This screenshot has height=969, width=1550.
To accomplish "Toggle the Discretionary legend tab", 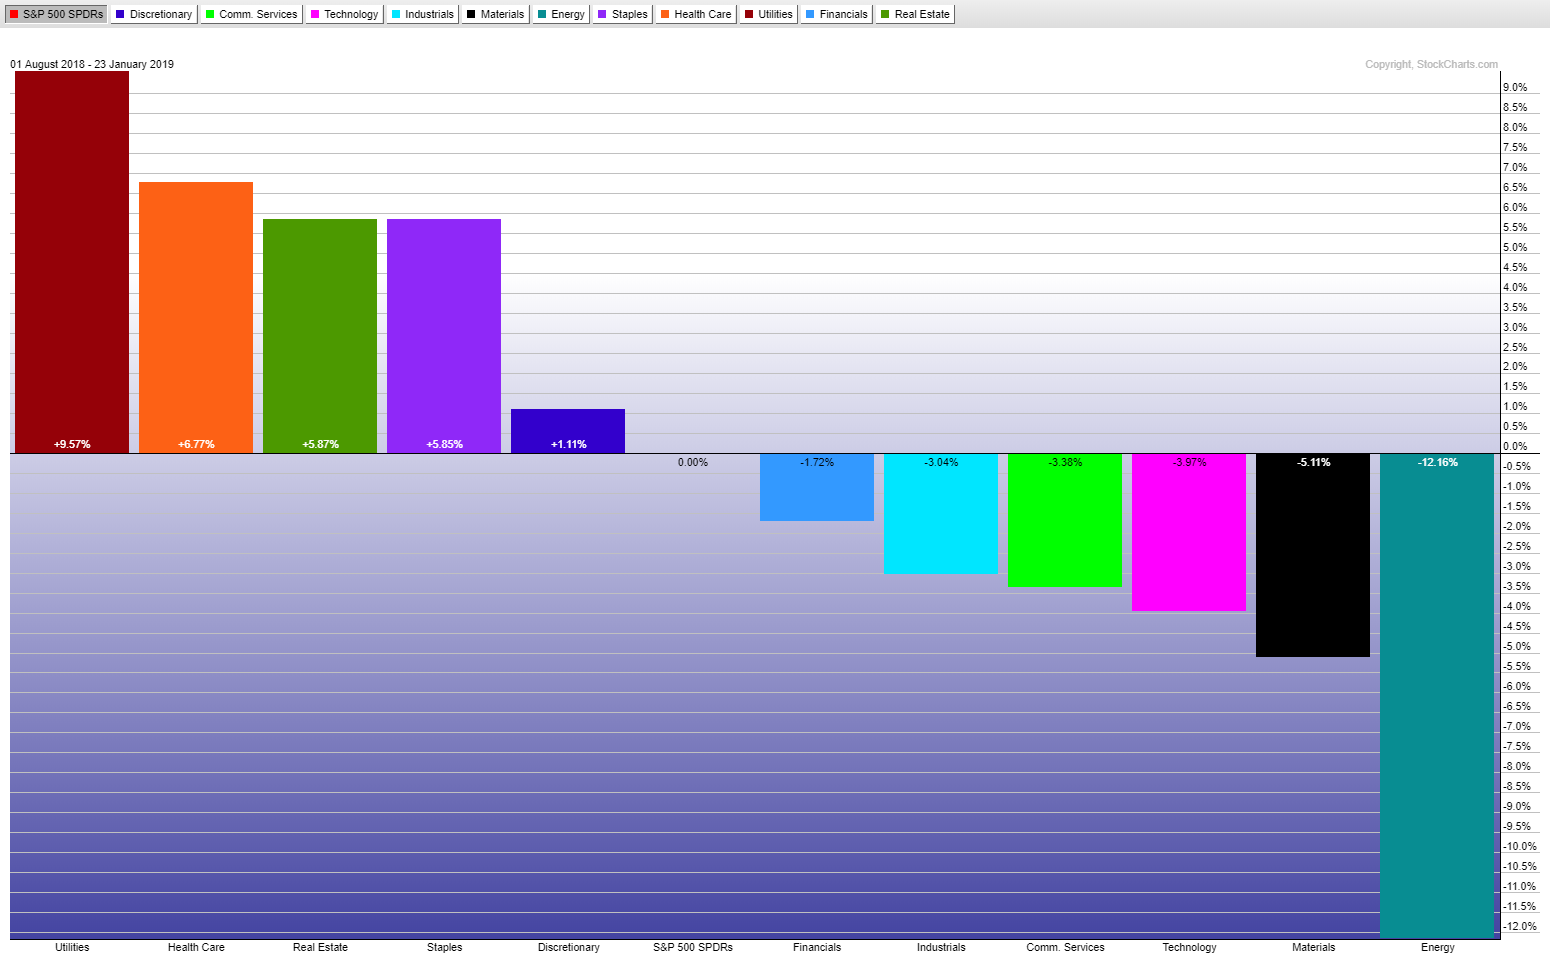I will tap(153, 14).
